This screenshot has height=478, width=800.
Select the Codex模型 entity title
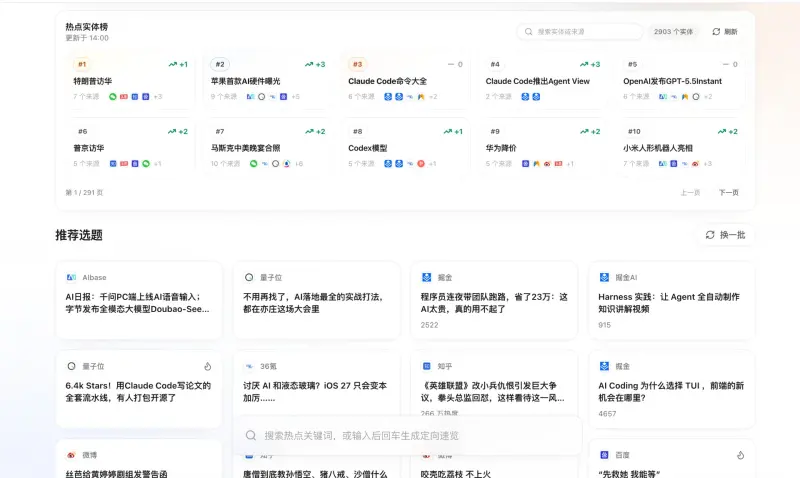tap(368, 148)
